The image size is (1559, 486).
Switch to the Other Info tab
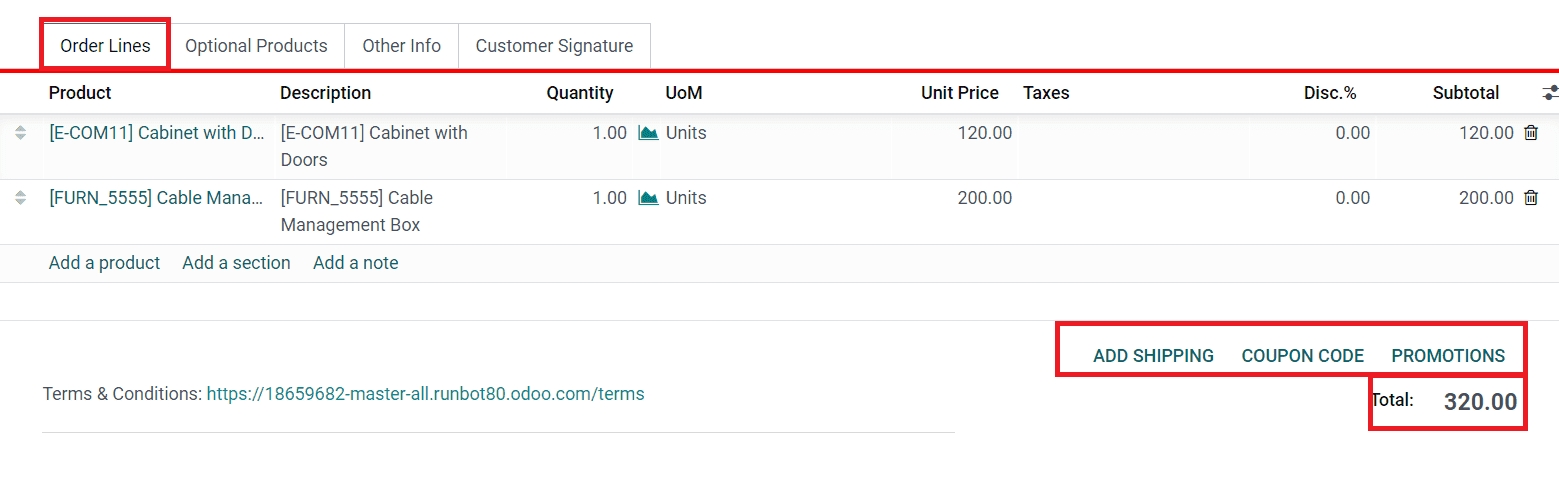point(401,46)
